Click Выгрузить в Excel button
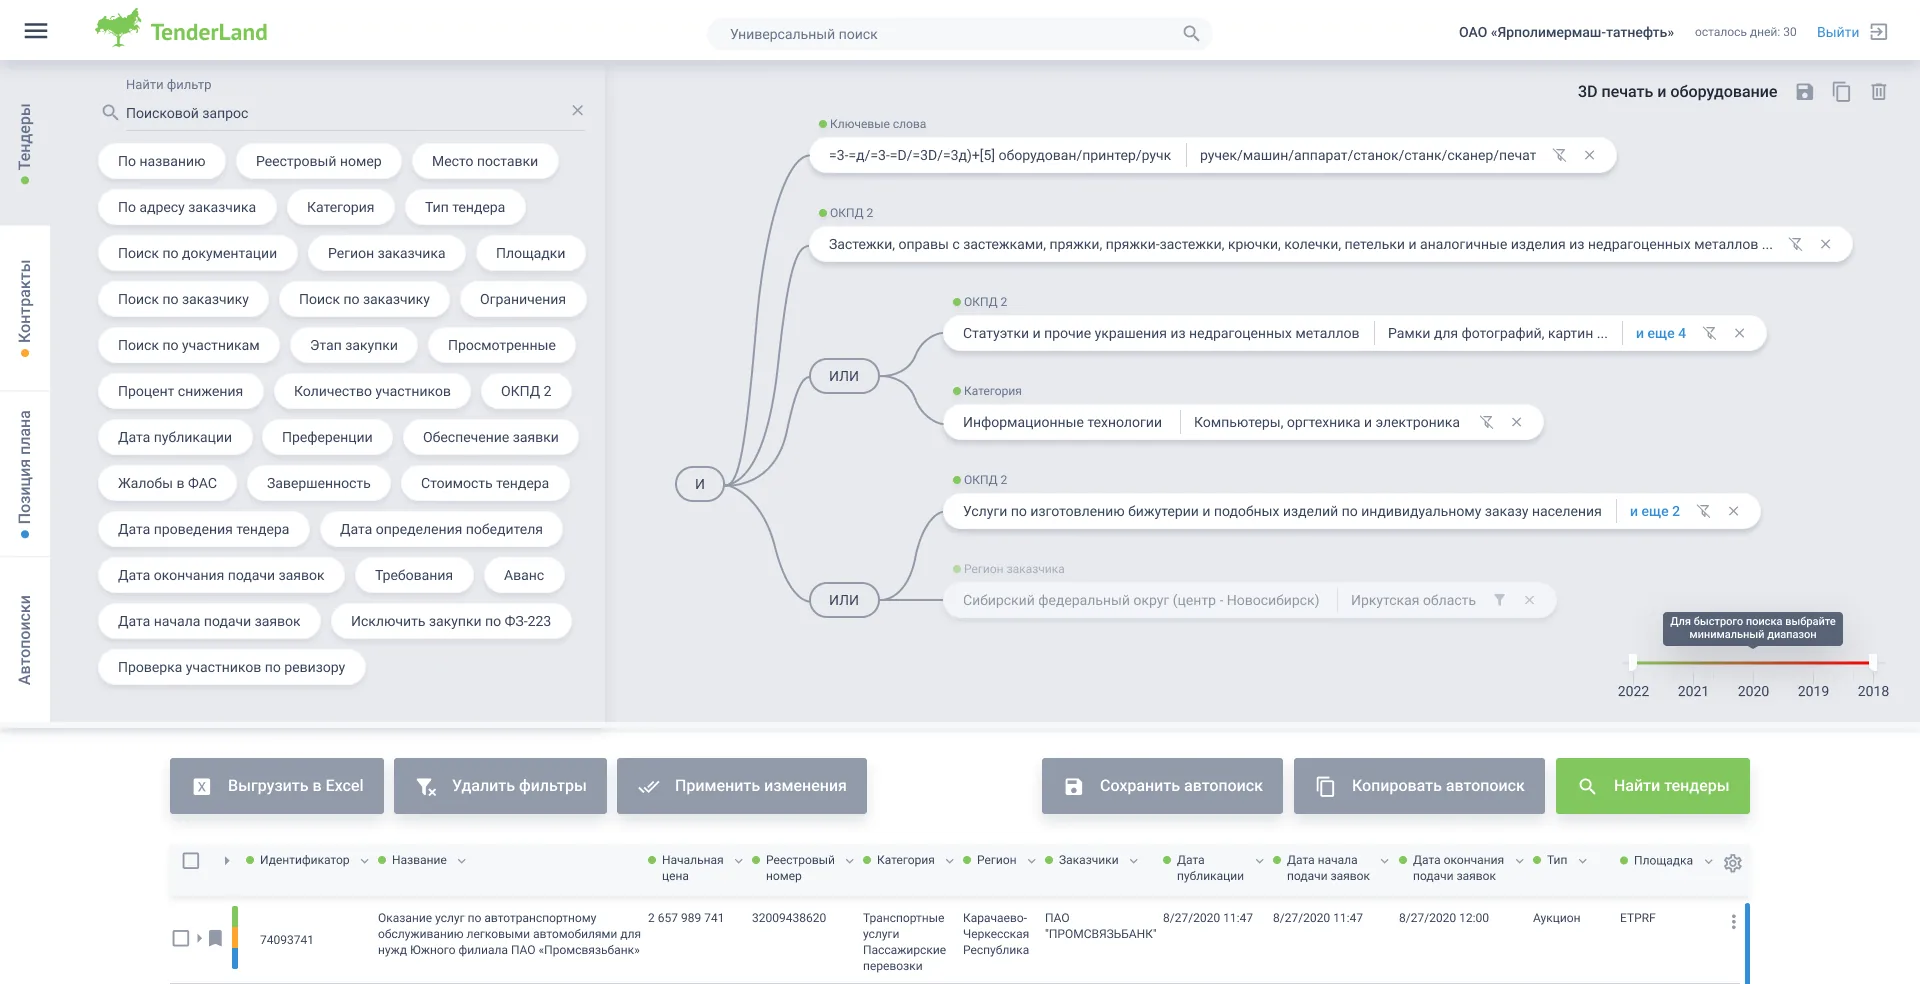This screenshot has width=1920, height=984. coord(277,786)
